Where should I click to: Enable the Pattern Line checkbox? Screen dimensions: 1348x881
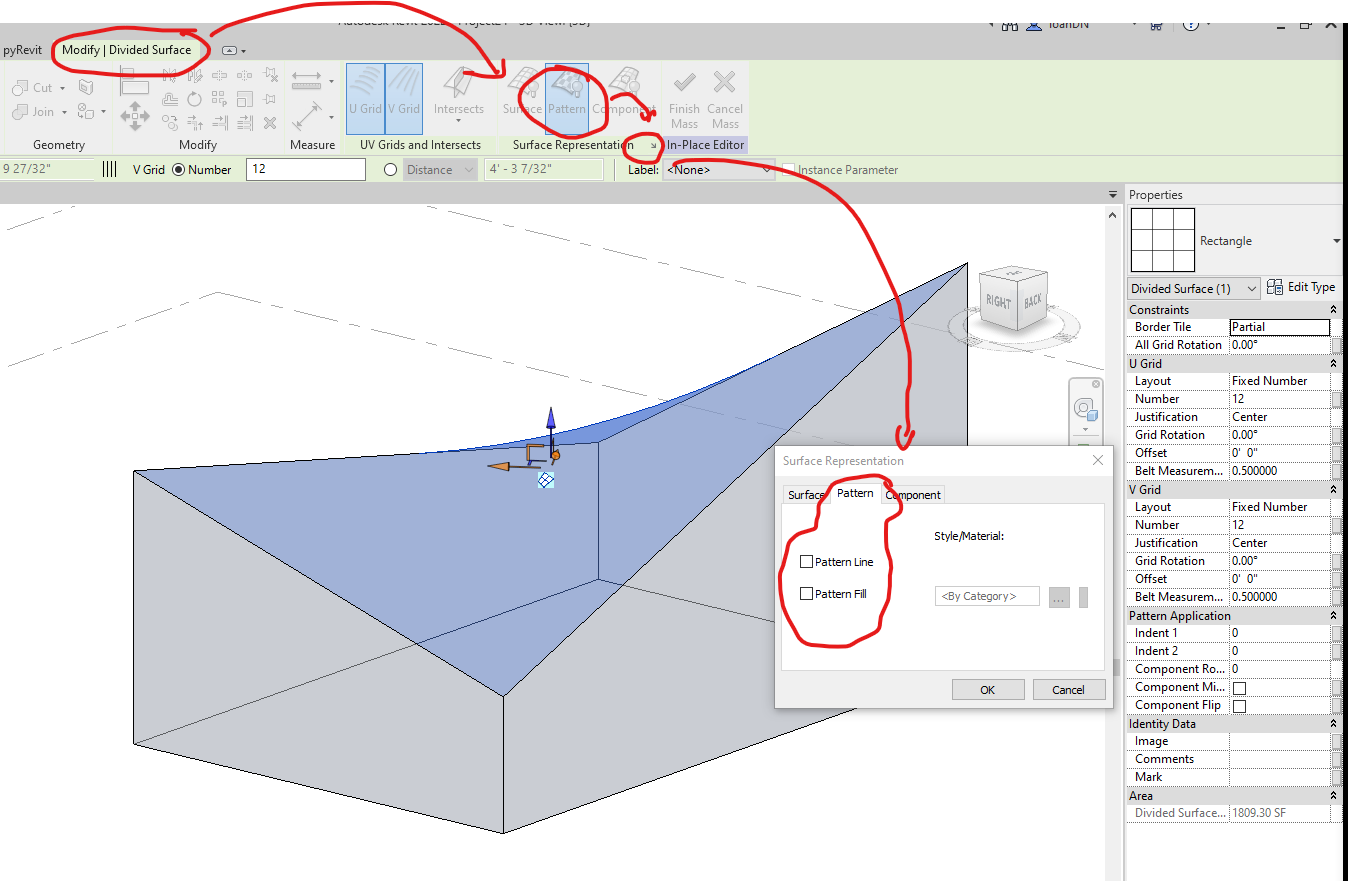click(806, 562)
